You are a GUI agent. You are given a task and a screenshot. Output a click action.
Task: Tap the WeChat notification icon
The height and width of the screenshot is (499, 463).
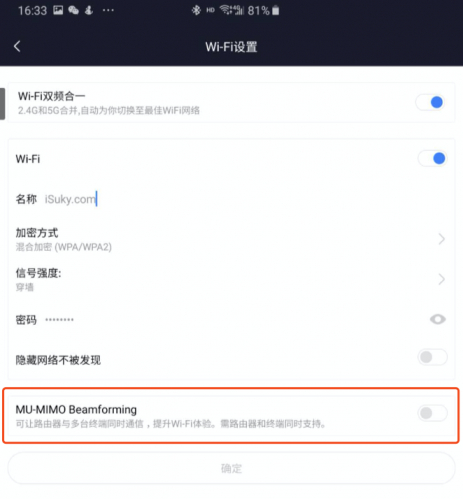(73, 10)
